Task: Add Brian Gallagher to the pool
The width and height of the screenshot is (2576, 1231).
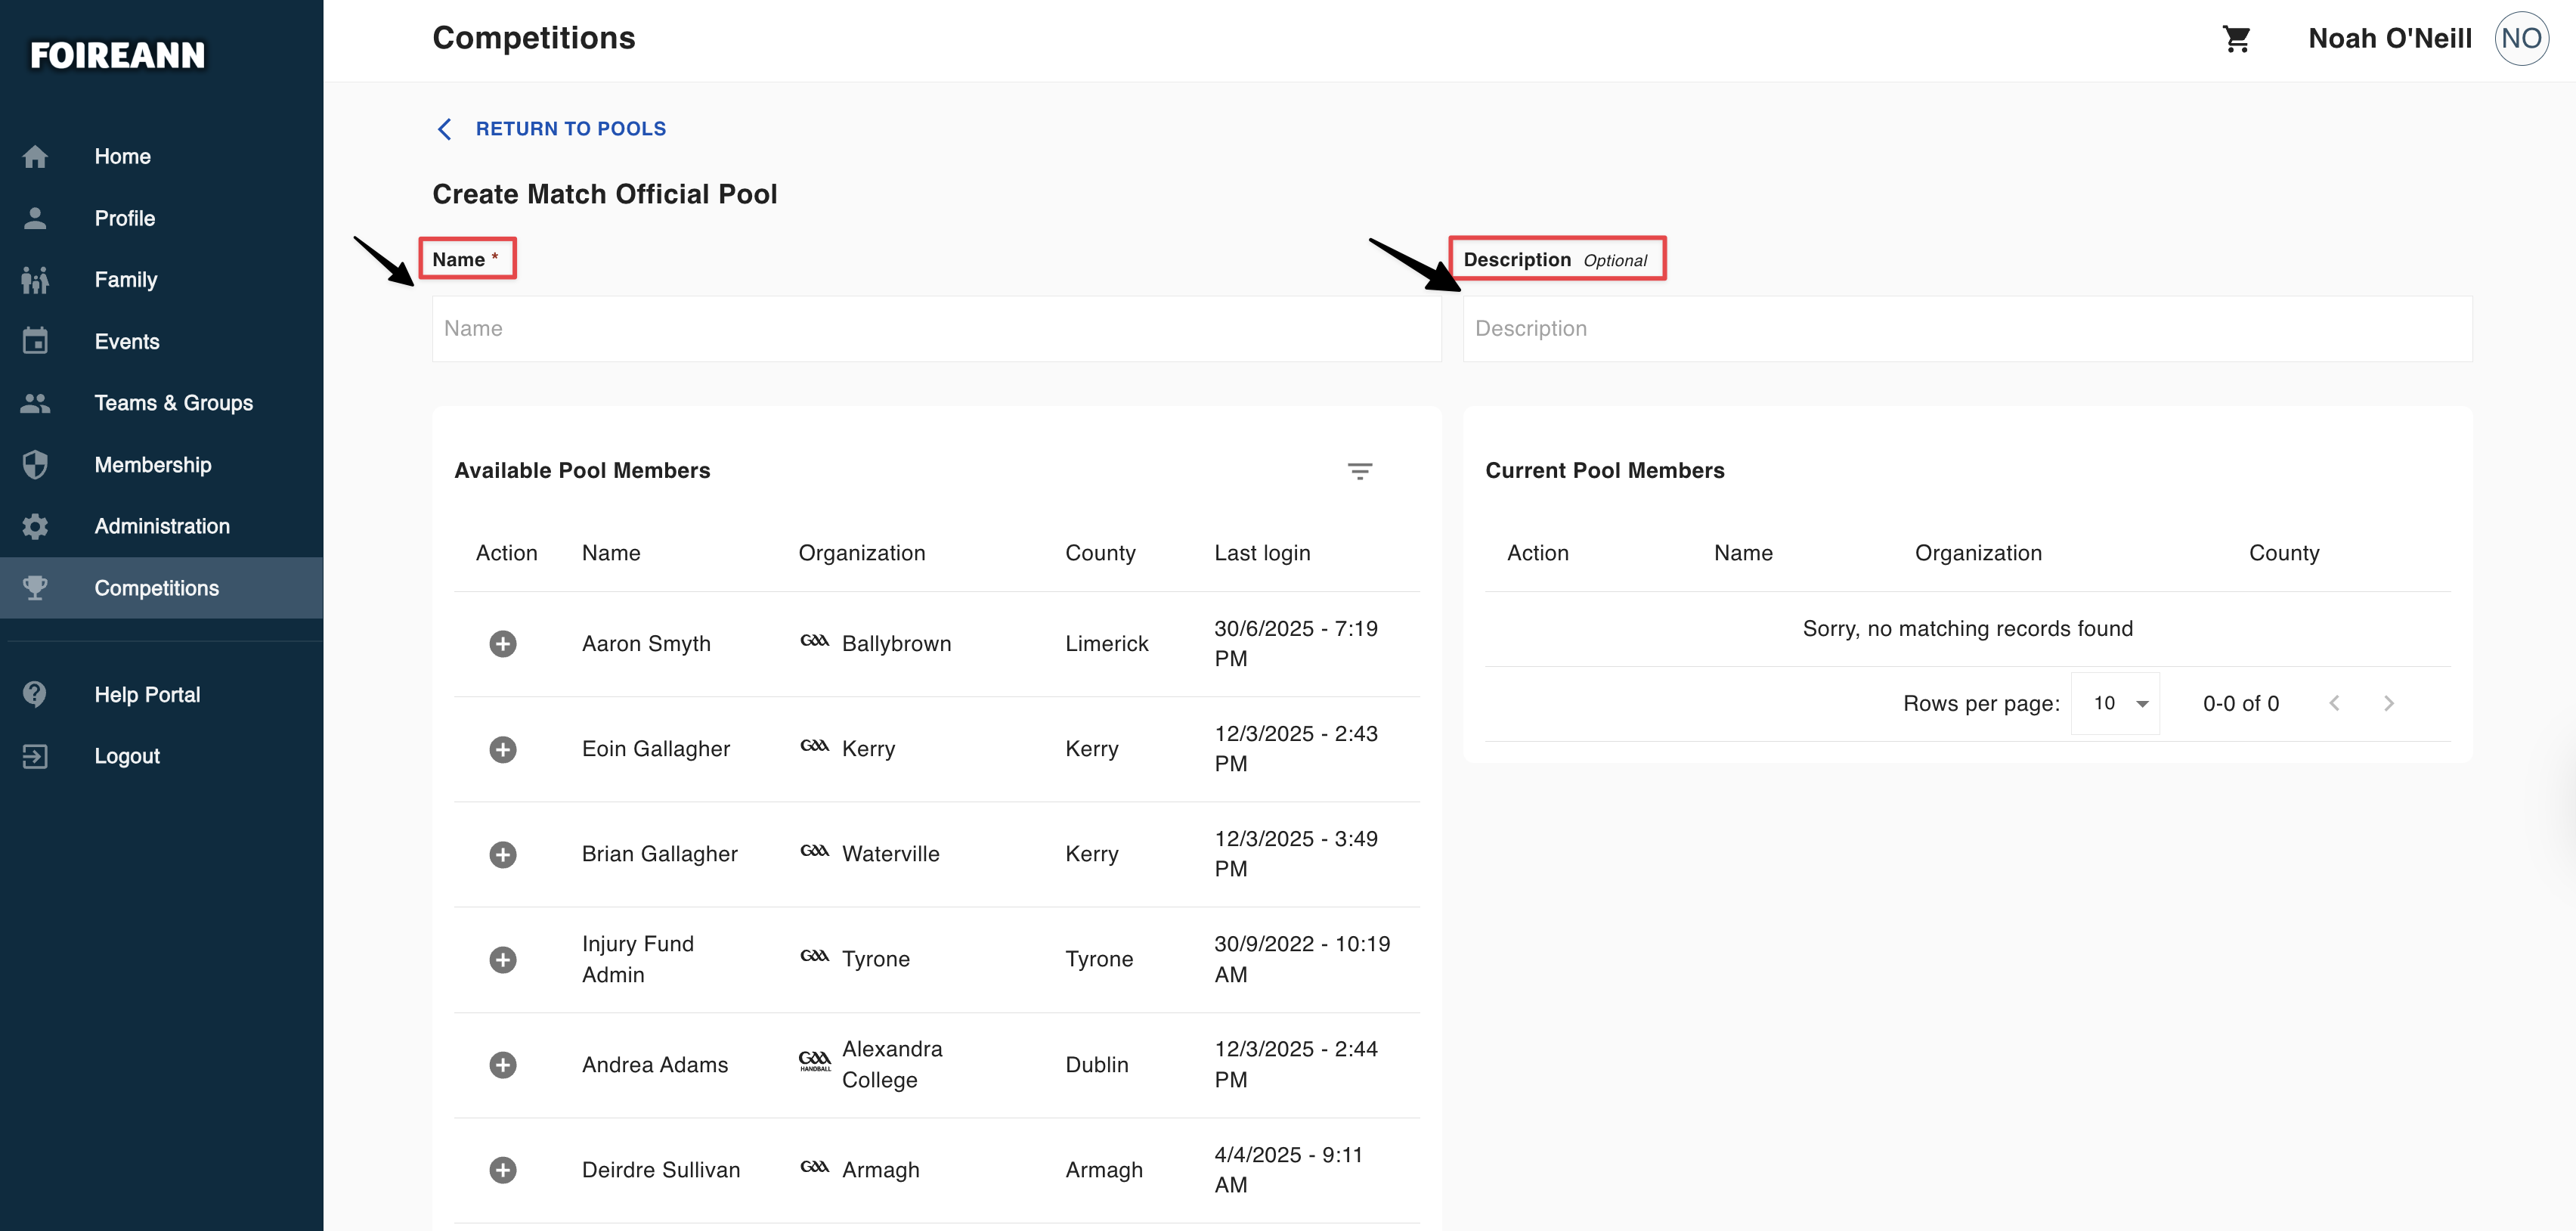Action: [x=503, y=854]
